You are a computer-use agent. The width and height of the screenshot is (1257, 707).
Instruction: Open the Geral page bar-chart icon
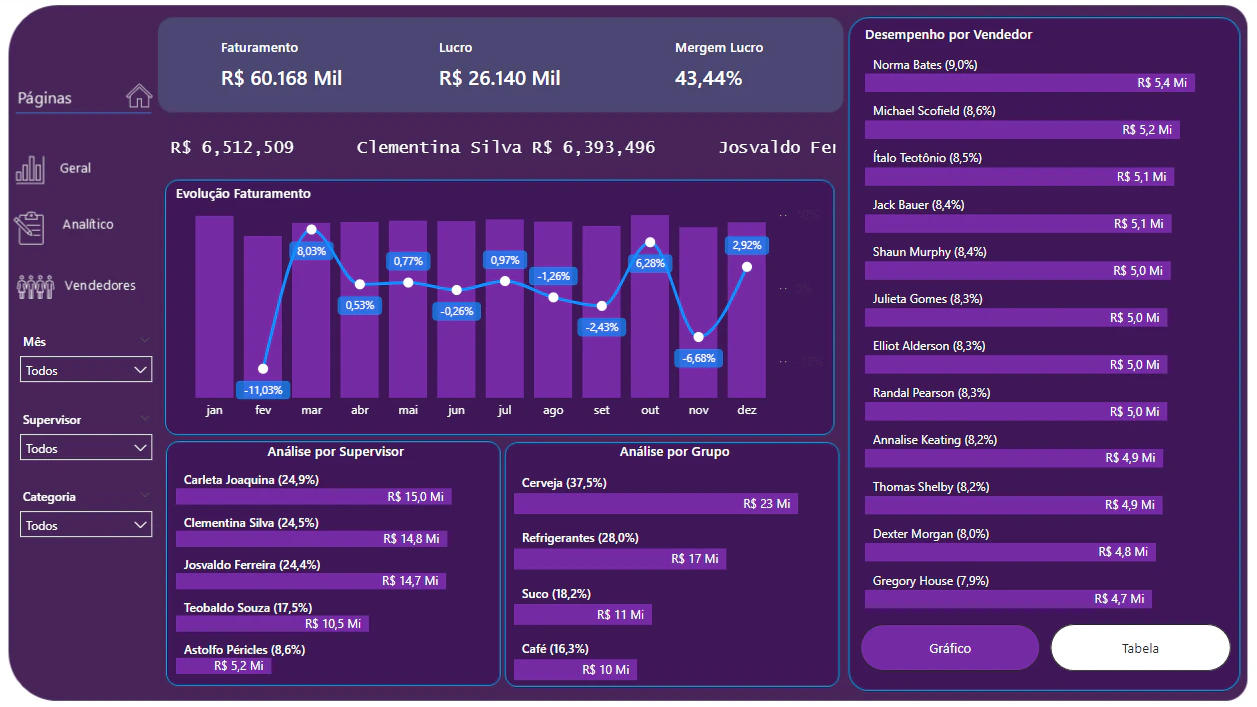pyautogui.click(x=30, y=169)
